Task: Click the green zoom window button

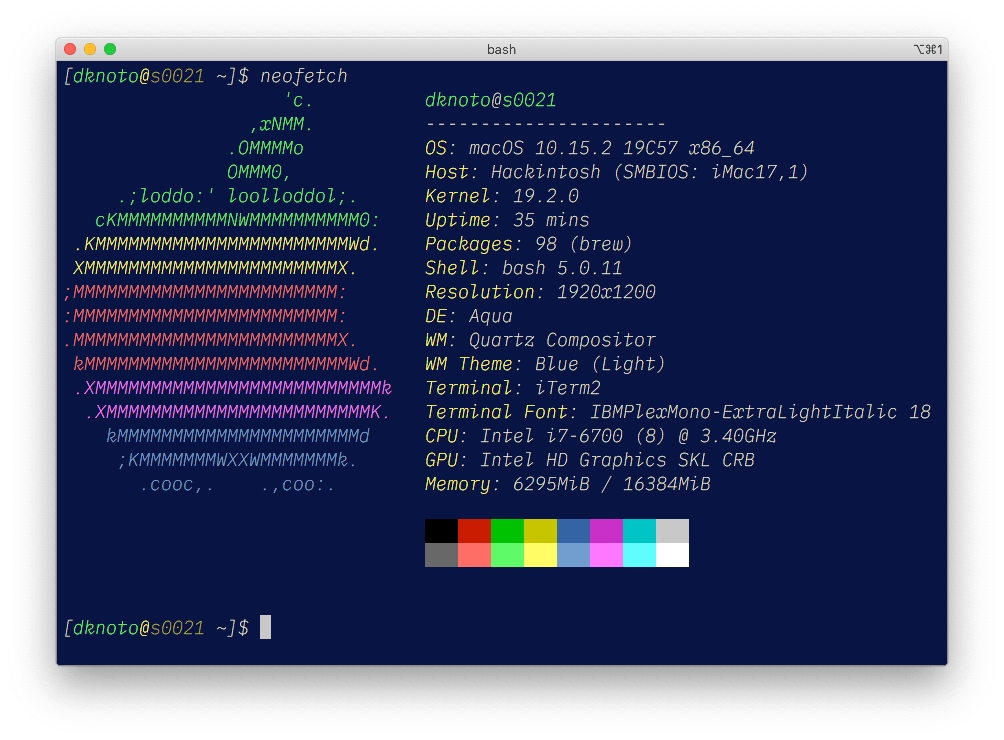Action: click(x=110, y=49)
